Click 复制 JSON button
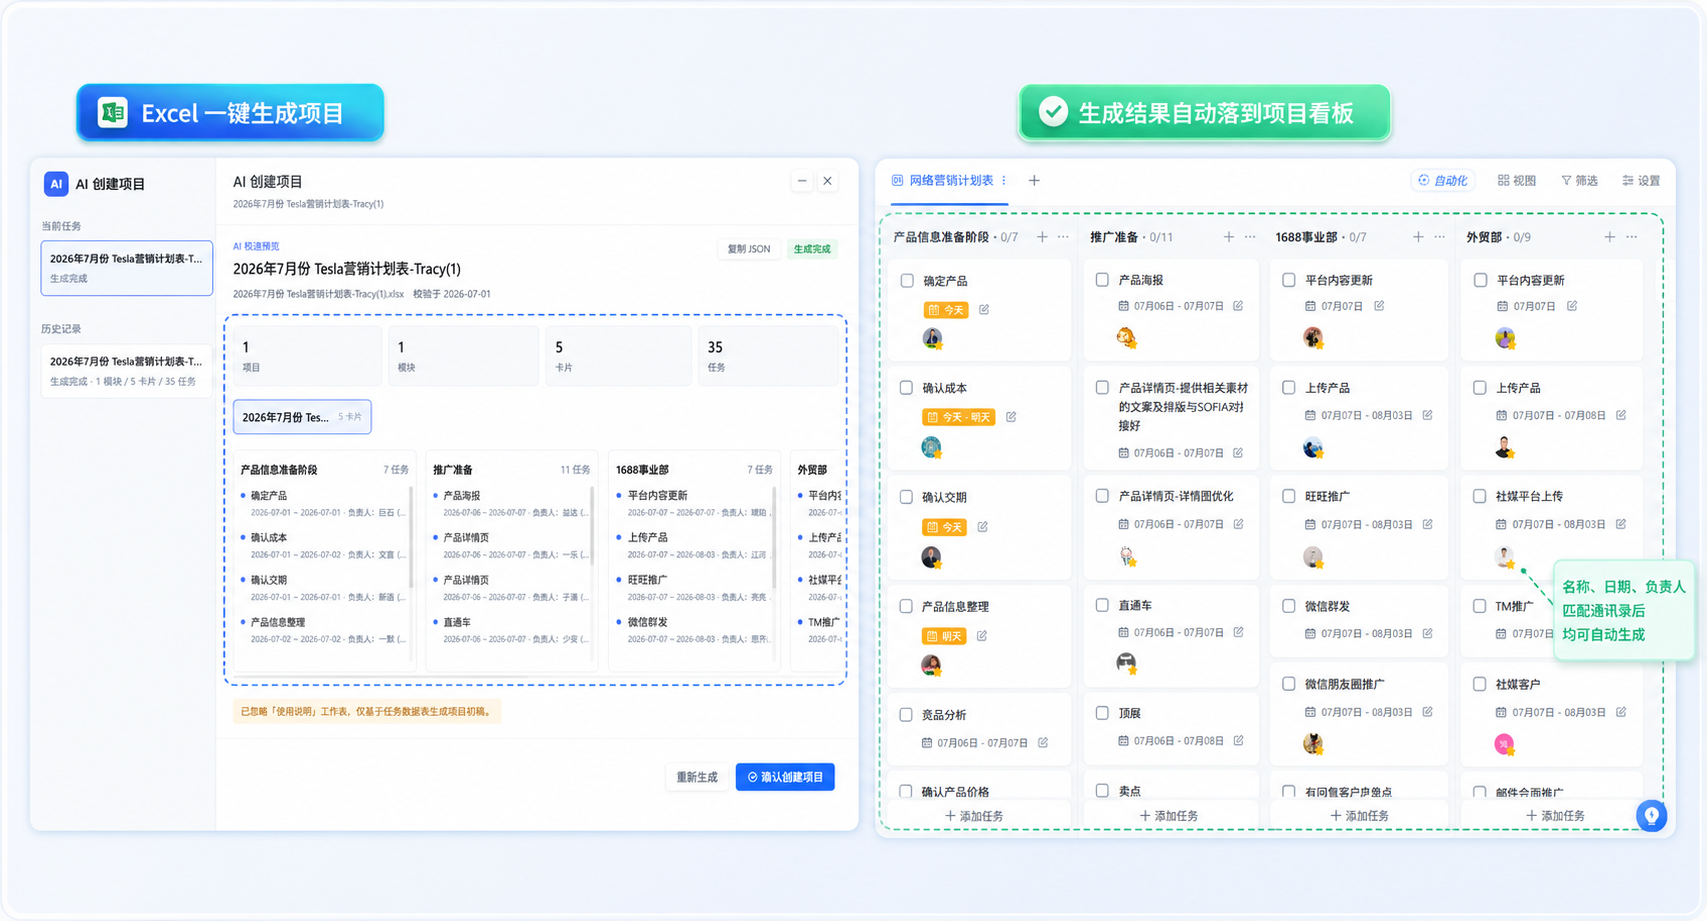The width and height of the screenshot is (1707, 921). (749, 249)
